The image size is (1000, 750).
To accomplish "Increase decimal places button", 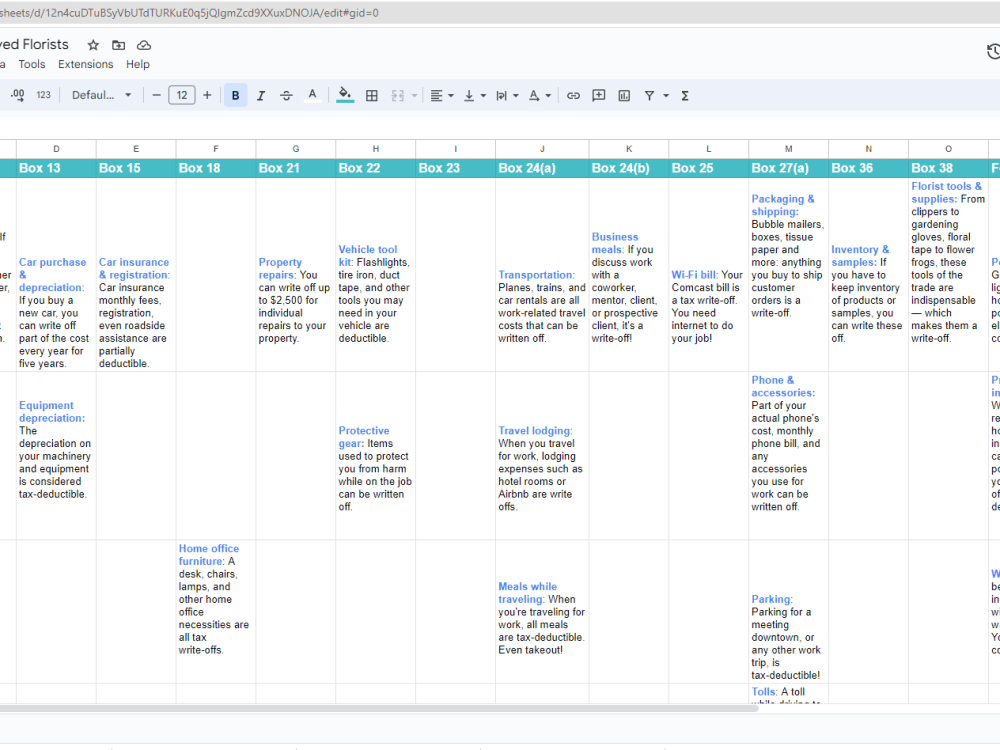I will point(17,95).
